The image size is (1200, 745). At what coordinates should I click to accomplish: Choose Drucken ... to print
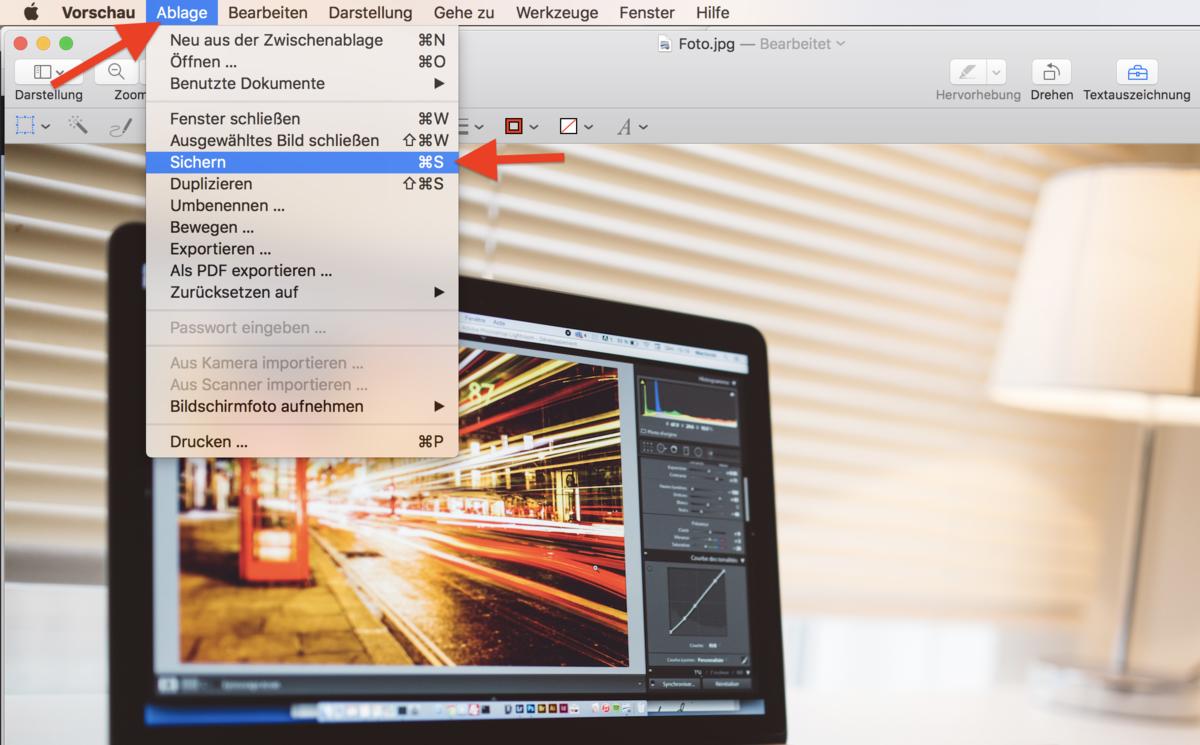coord(302,441)
